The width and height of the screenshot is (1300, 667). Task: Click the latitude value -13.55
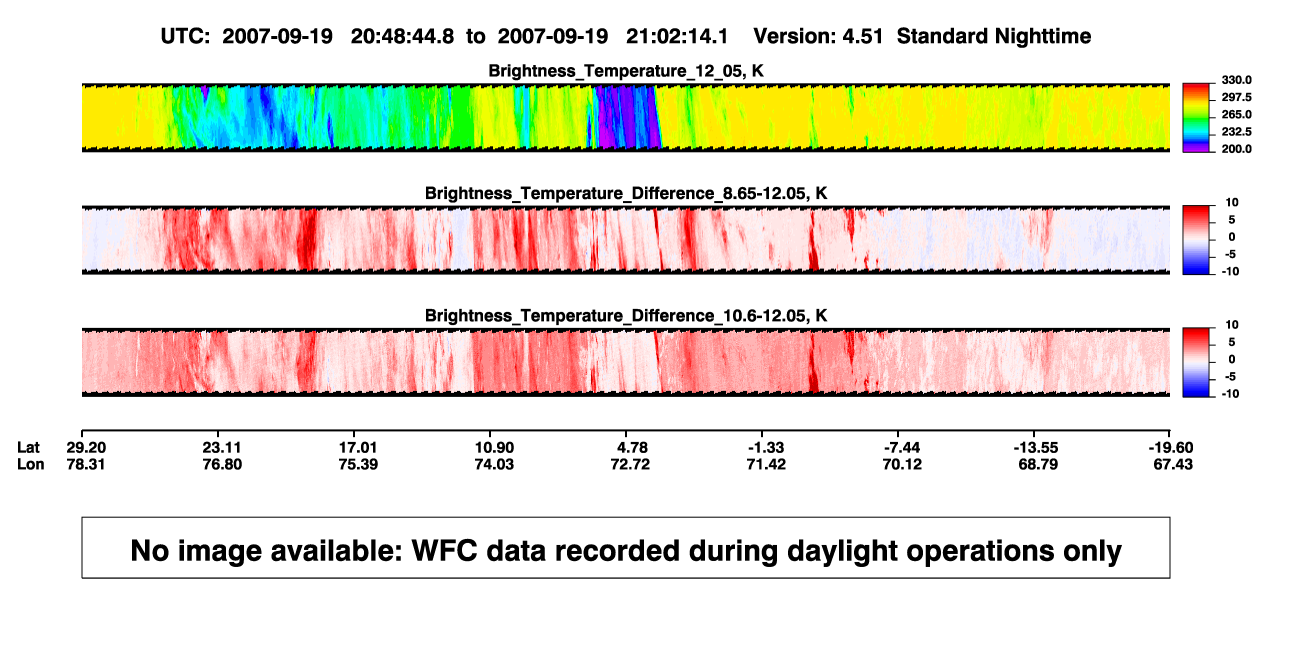pos(1035,446)
